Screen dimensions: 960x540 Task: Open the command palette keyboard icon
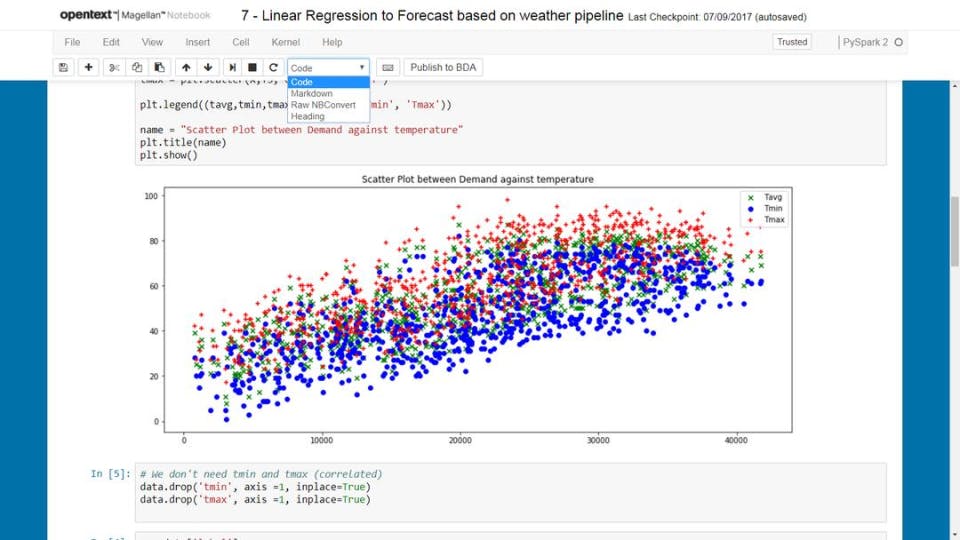pyautogui.click(x=388, y=67)
